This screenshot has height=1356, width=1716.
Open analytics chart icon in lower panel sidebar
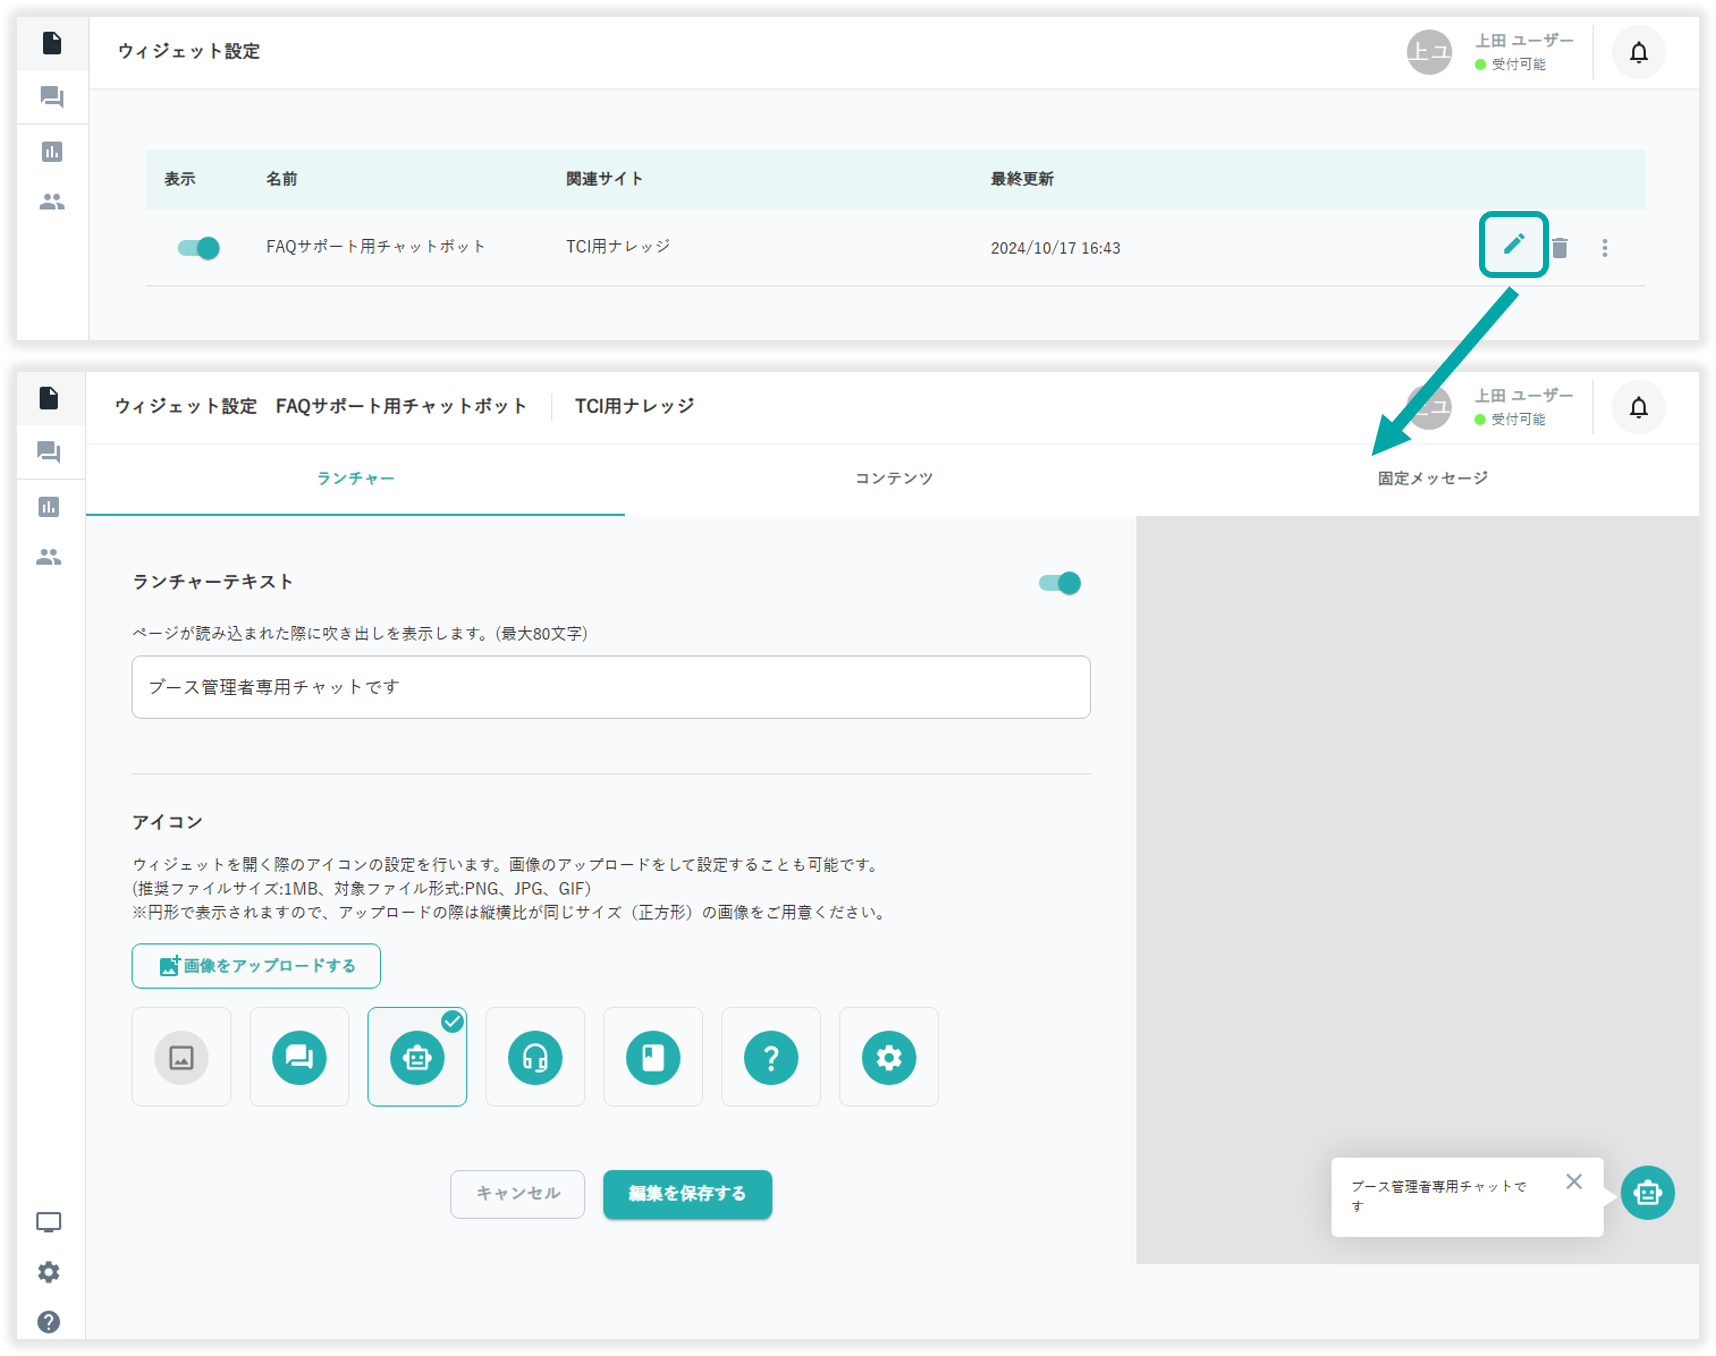pos(49,507)
